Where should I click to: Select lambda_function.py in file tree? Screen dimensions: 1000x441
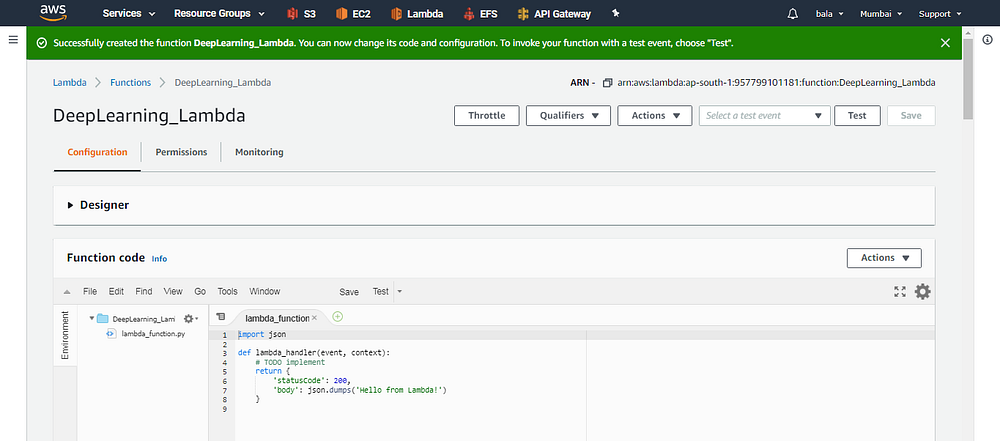(153, 333)
